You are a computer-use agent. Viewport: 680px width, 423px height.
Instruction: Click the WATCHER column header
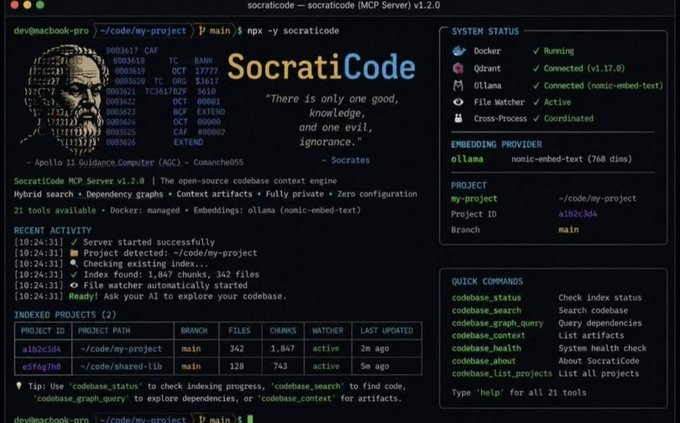click(327, 331)
